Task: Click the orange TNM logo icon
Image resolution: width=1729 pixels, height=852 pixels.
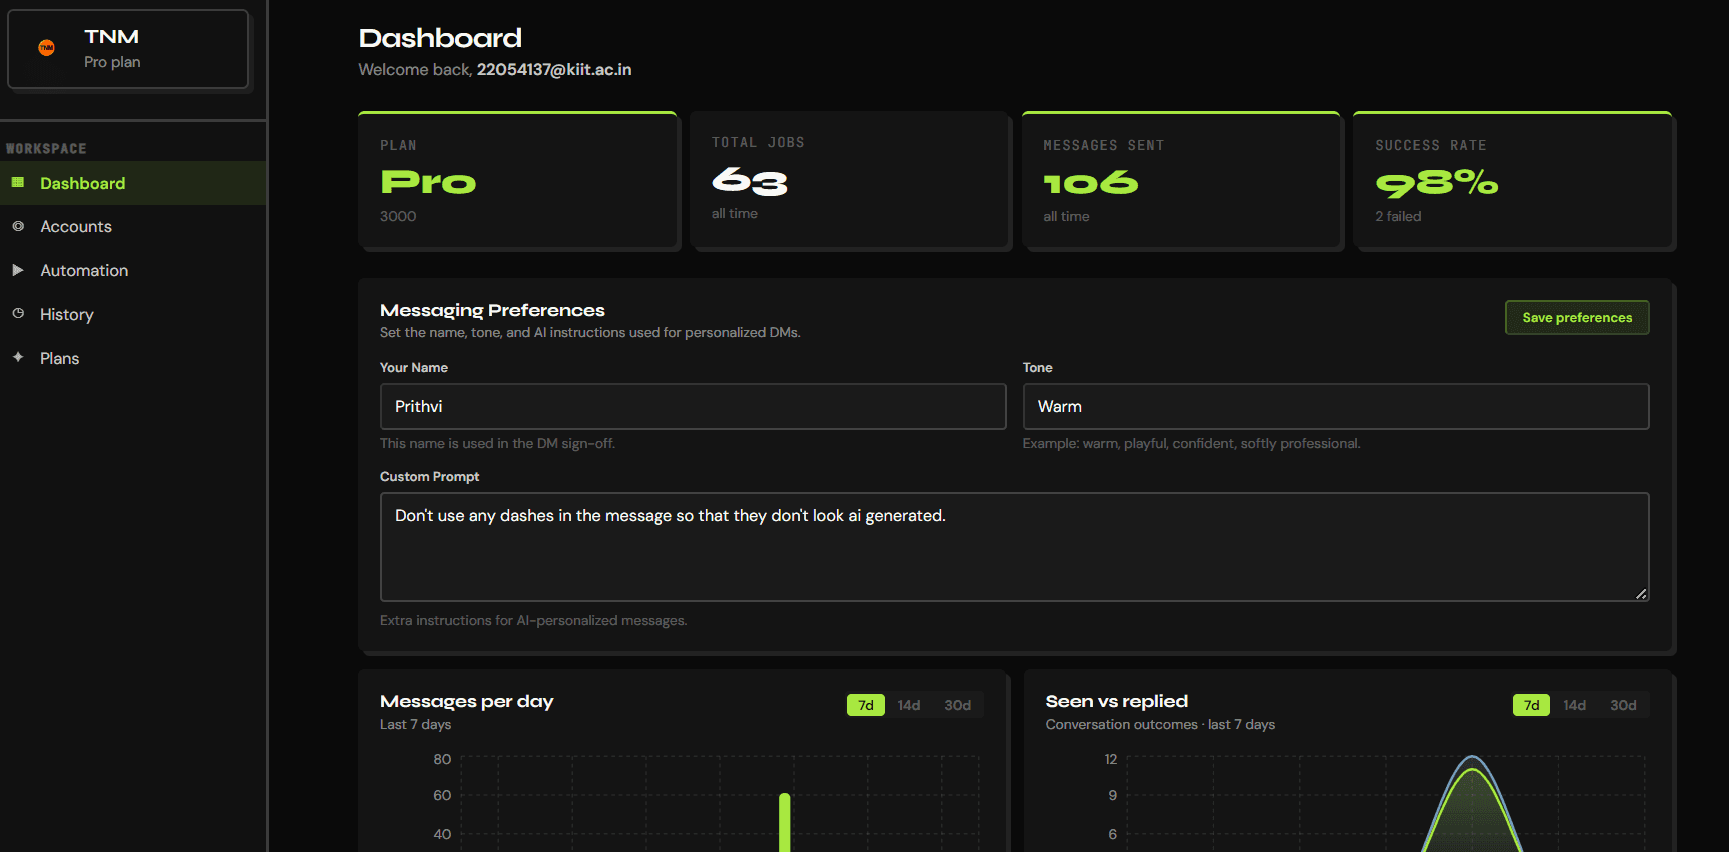Action: pyautogui.click(x=46, y=47)
